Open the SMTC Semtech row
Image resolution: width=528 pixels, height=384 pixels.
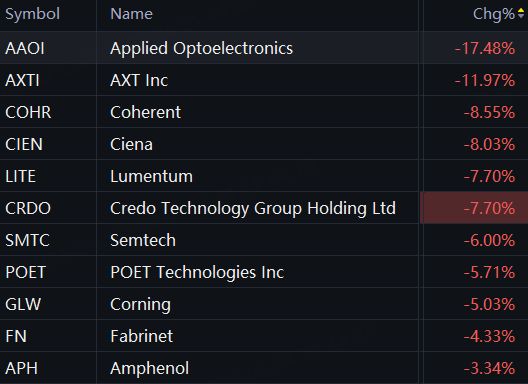click(x=264, y=240)
